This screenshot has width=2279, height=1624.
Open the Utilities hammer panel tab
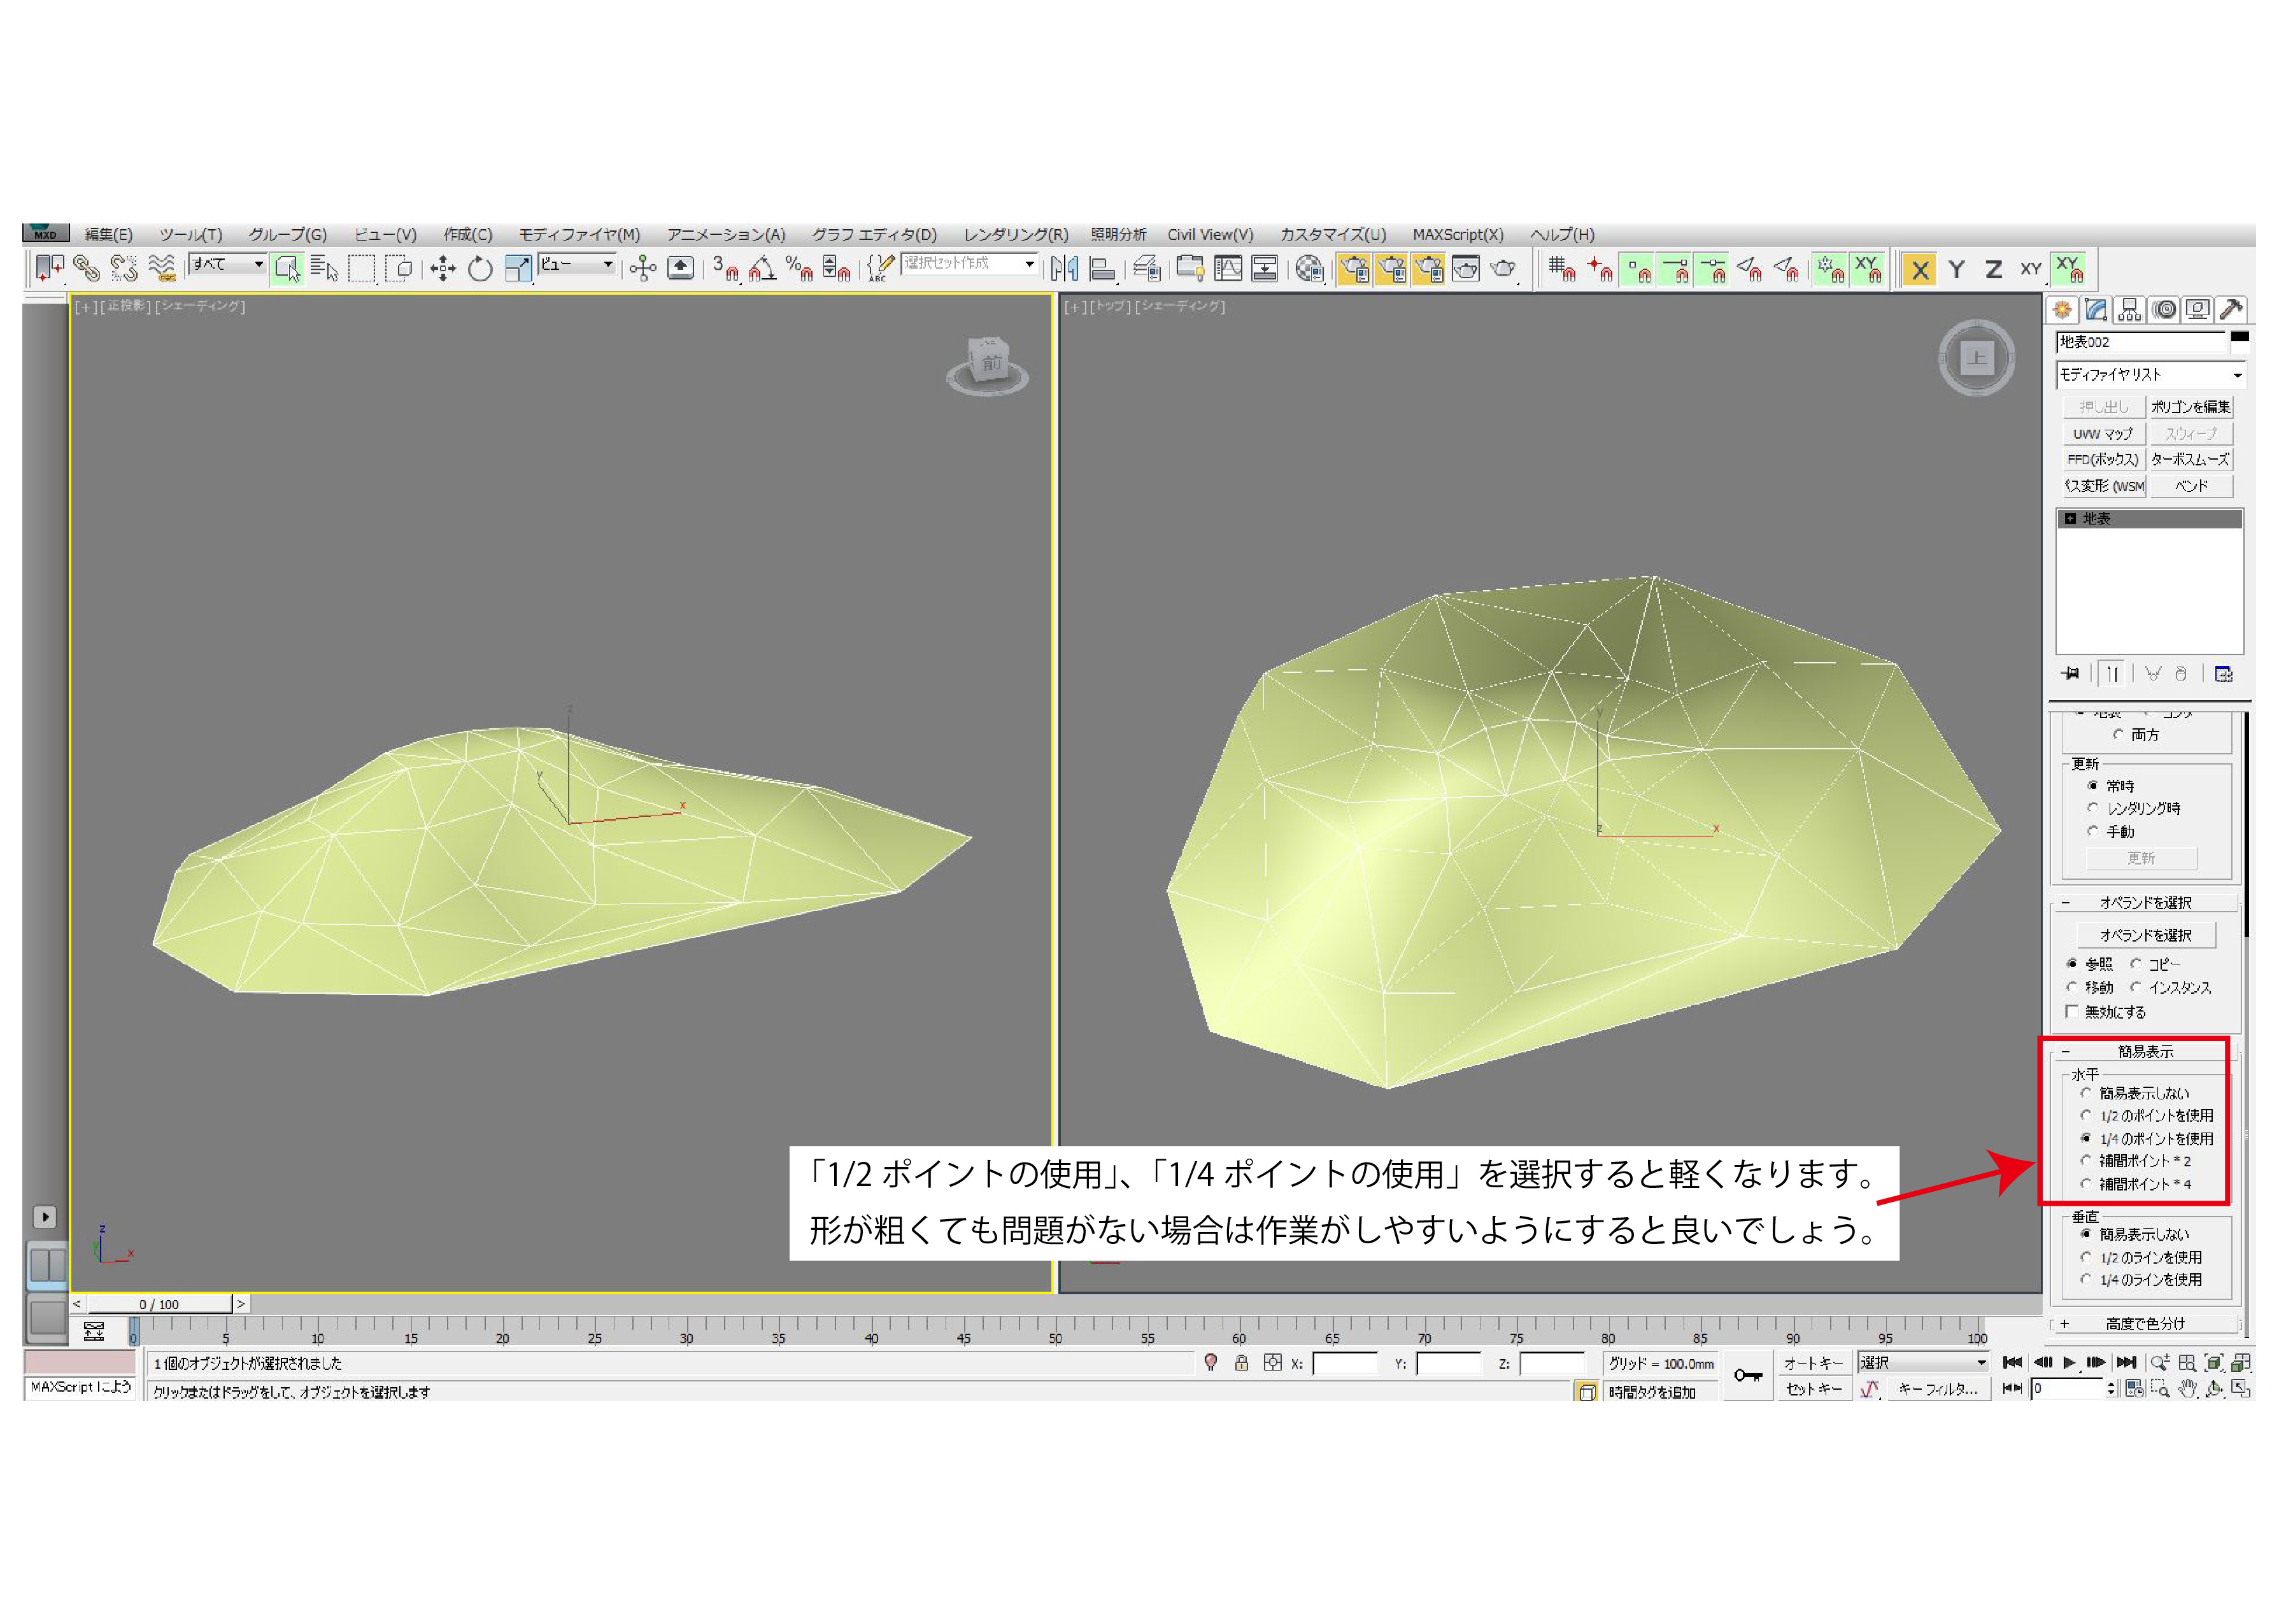tap(2230, 310)
